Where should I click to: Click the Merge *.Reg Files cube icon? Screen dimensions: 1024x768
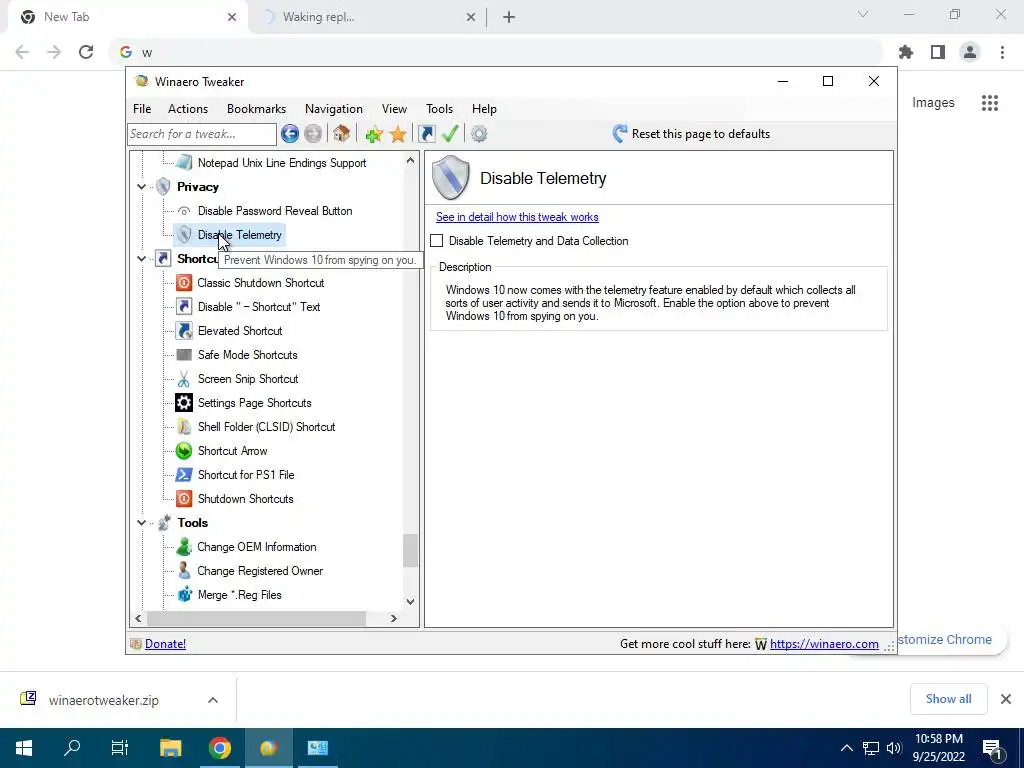point(185,594)
